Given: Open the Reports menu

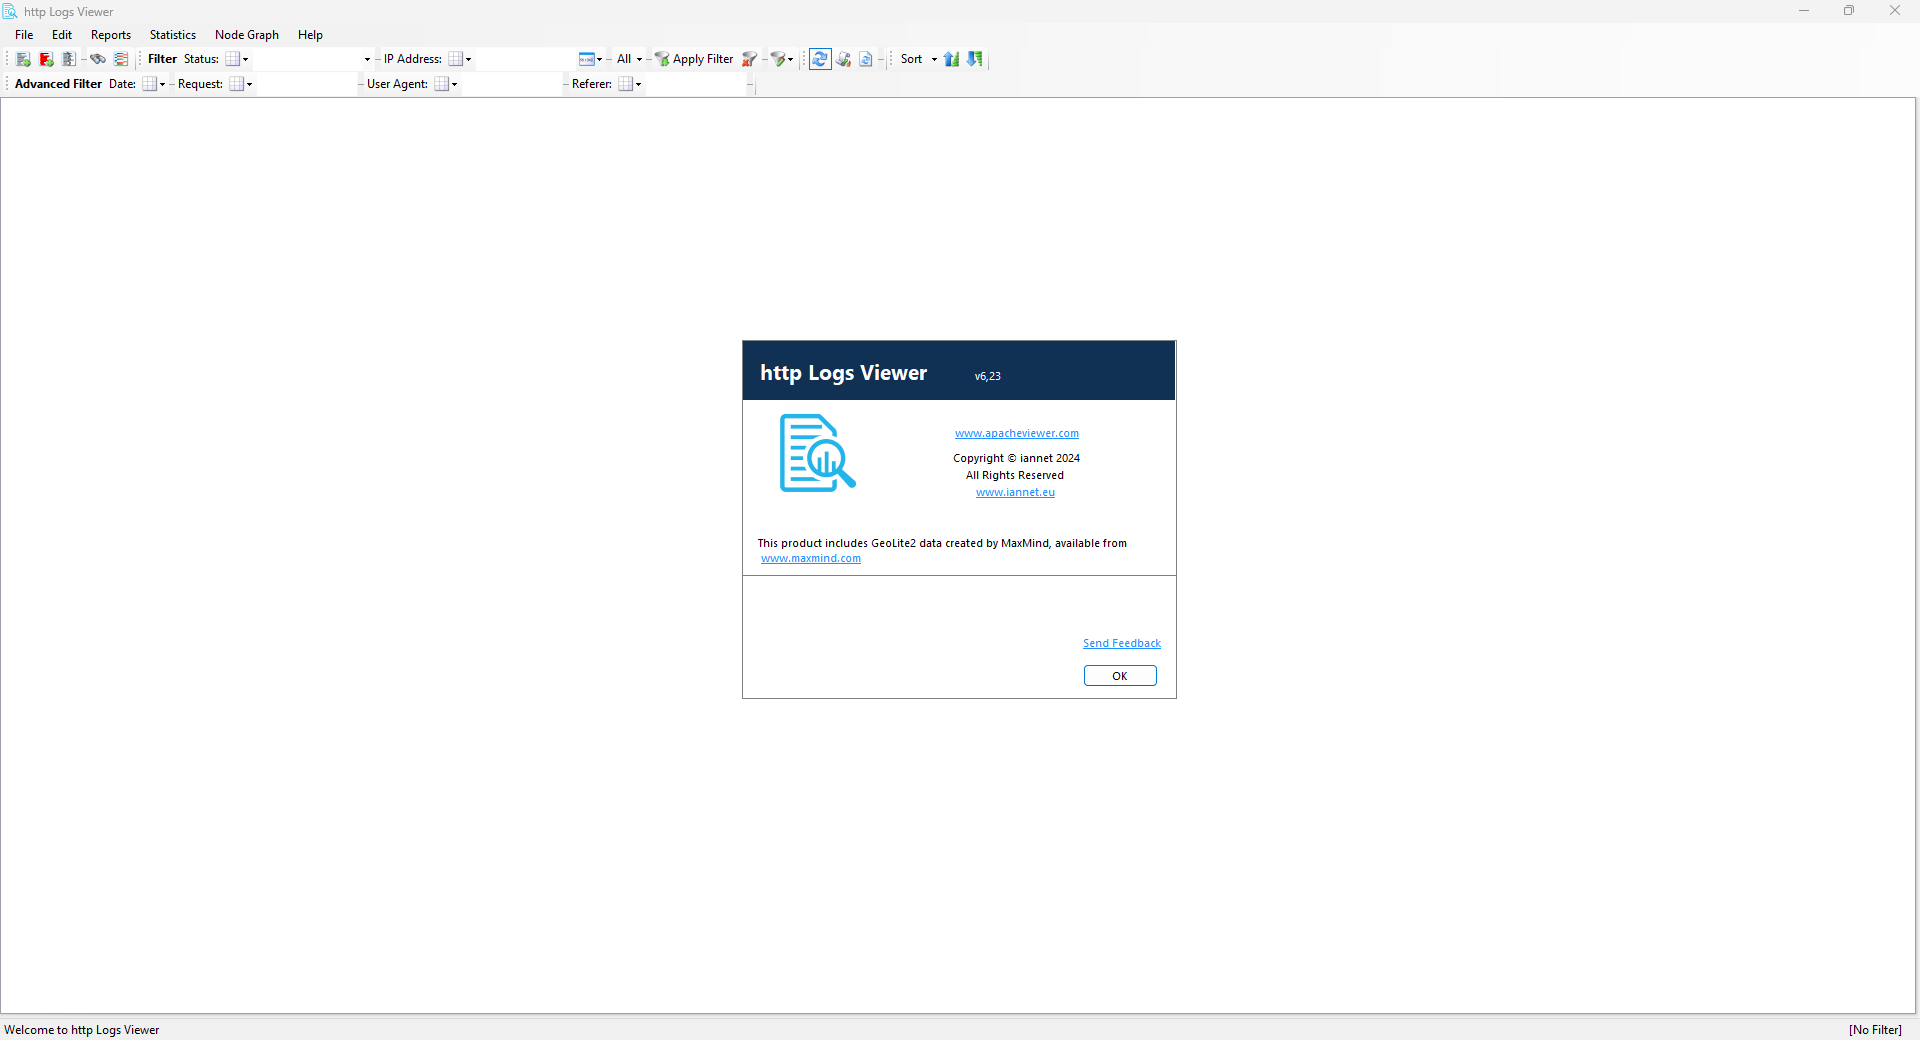Looking at the screenshot, I should tap(111, 35).
